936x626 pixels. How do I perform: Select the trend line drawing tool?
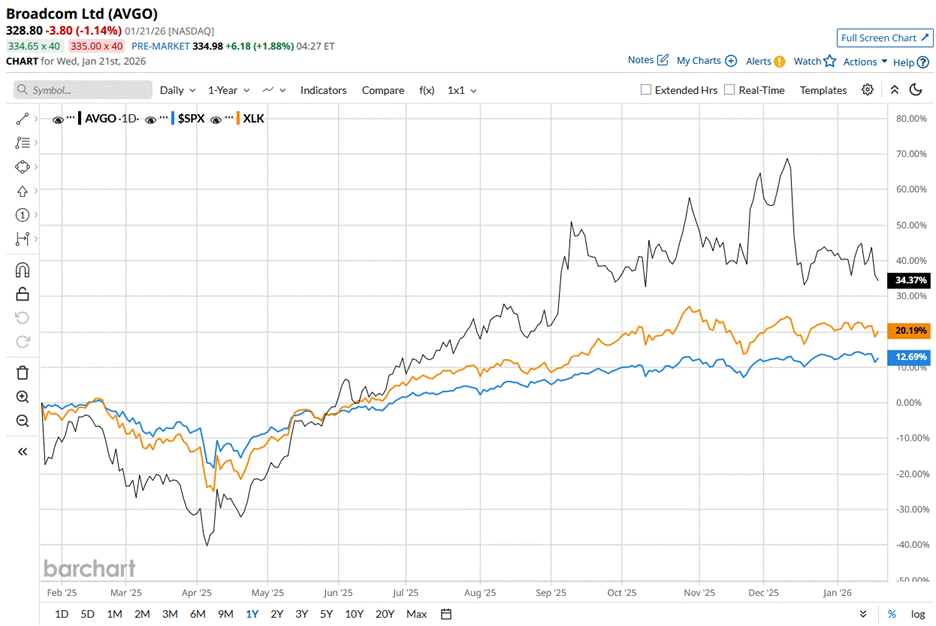click(x=22, y=119)
